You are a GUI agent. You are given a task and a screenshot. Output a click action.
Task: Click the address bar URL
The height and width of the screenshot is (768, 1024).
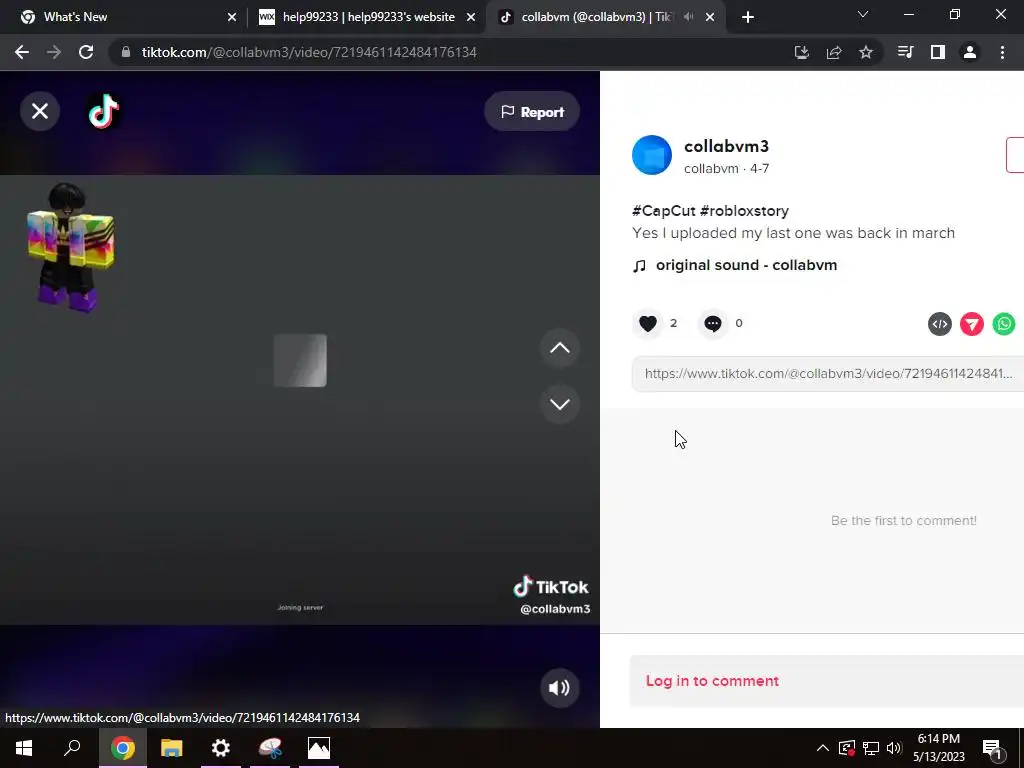[x=309, y=52]
